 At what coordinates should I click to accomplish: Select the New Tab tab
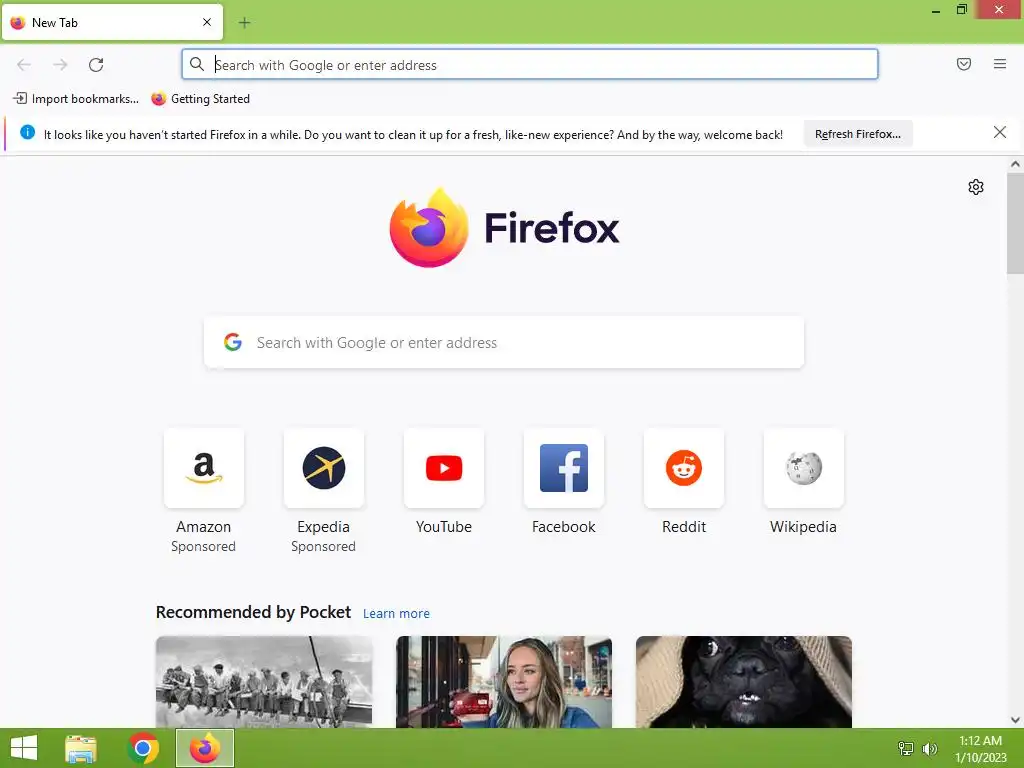pyautogui.click(x=112, y=23)
